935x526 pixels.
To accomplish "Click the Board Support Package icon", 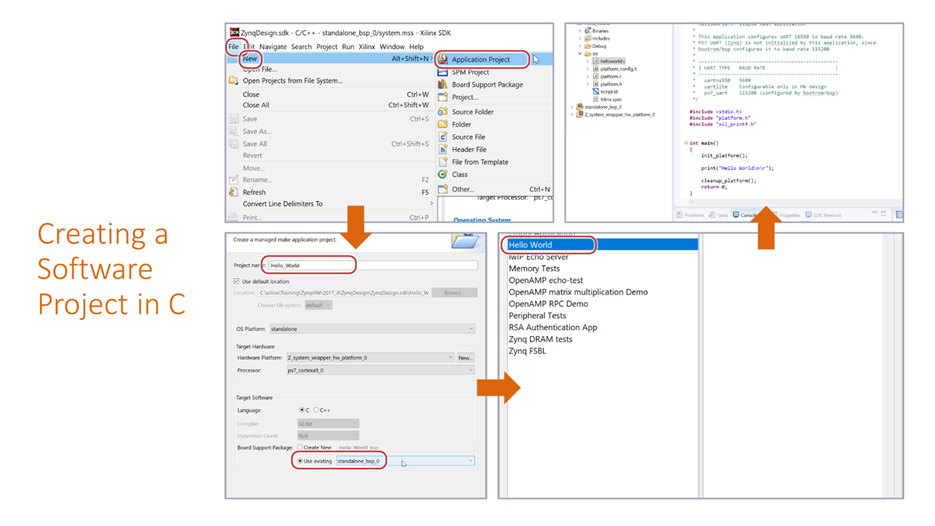I will [x=442, y=85].
